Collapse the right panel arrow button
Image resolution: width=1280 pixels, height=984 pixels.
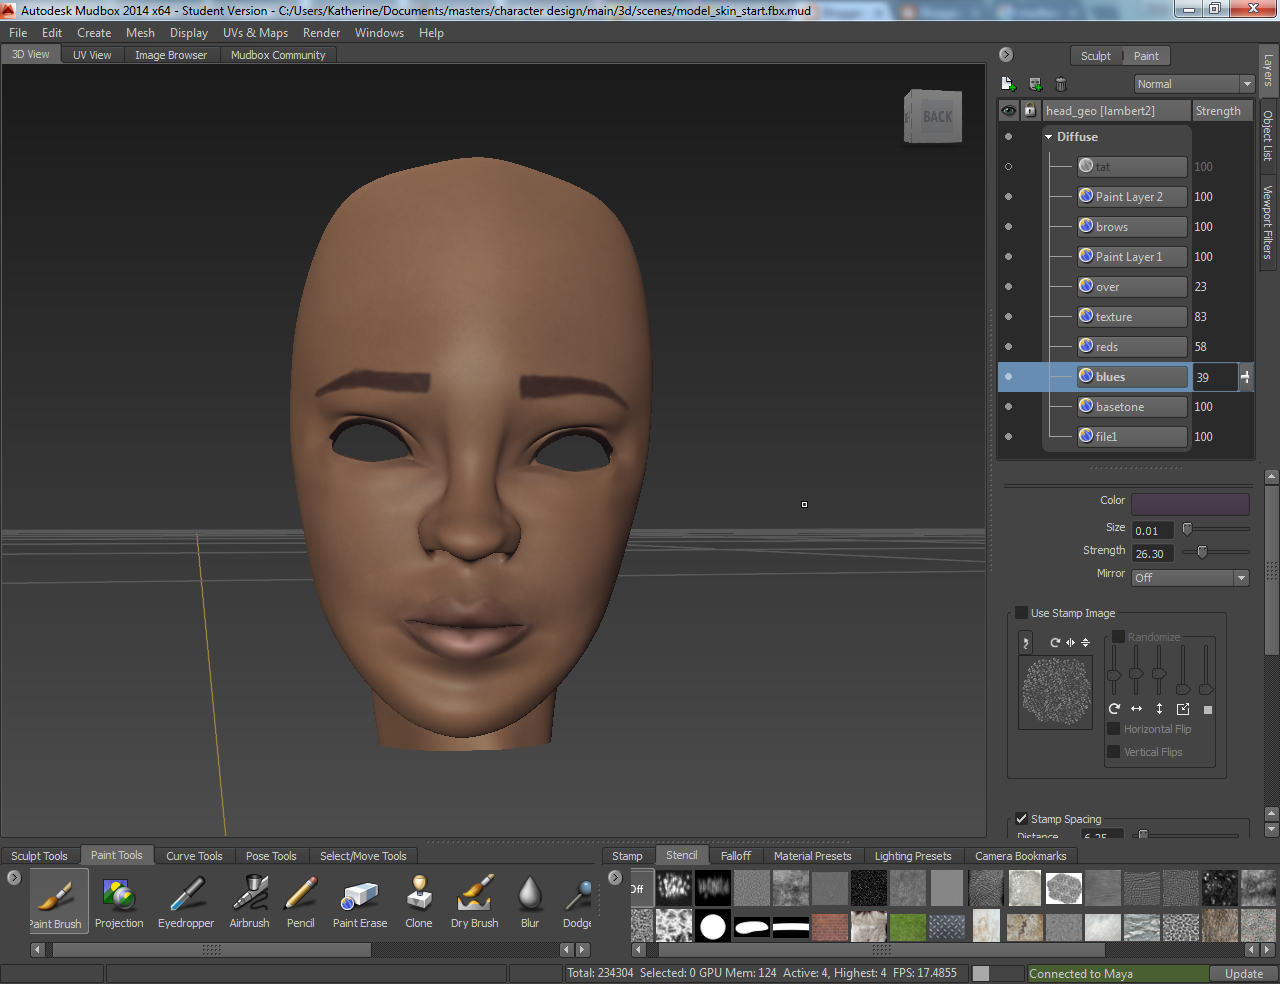click(1006, 55)
